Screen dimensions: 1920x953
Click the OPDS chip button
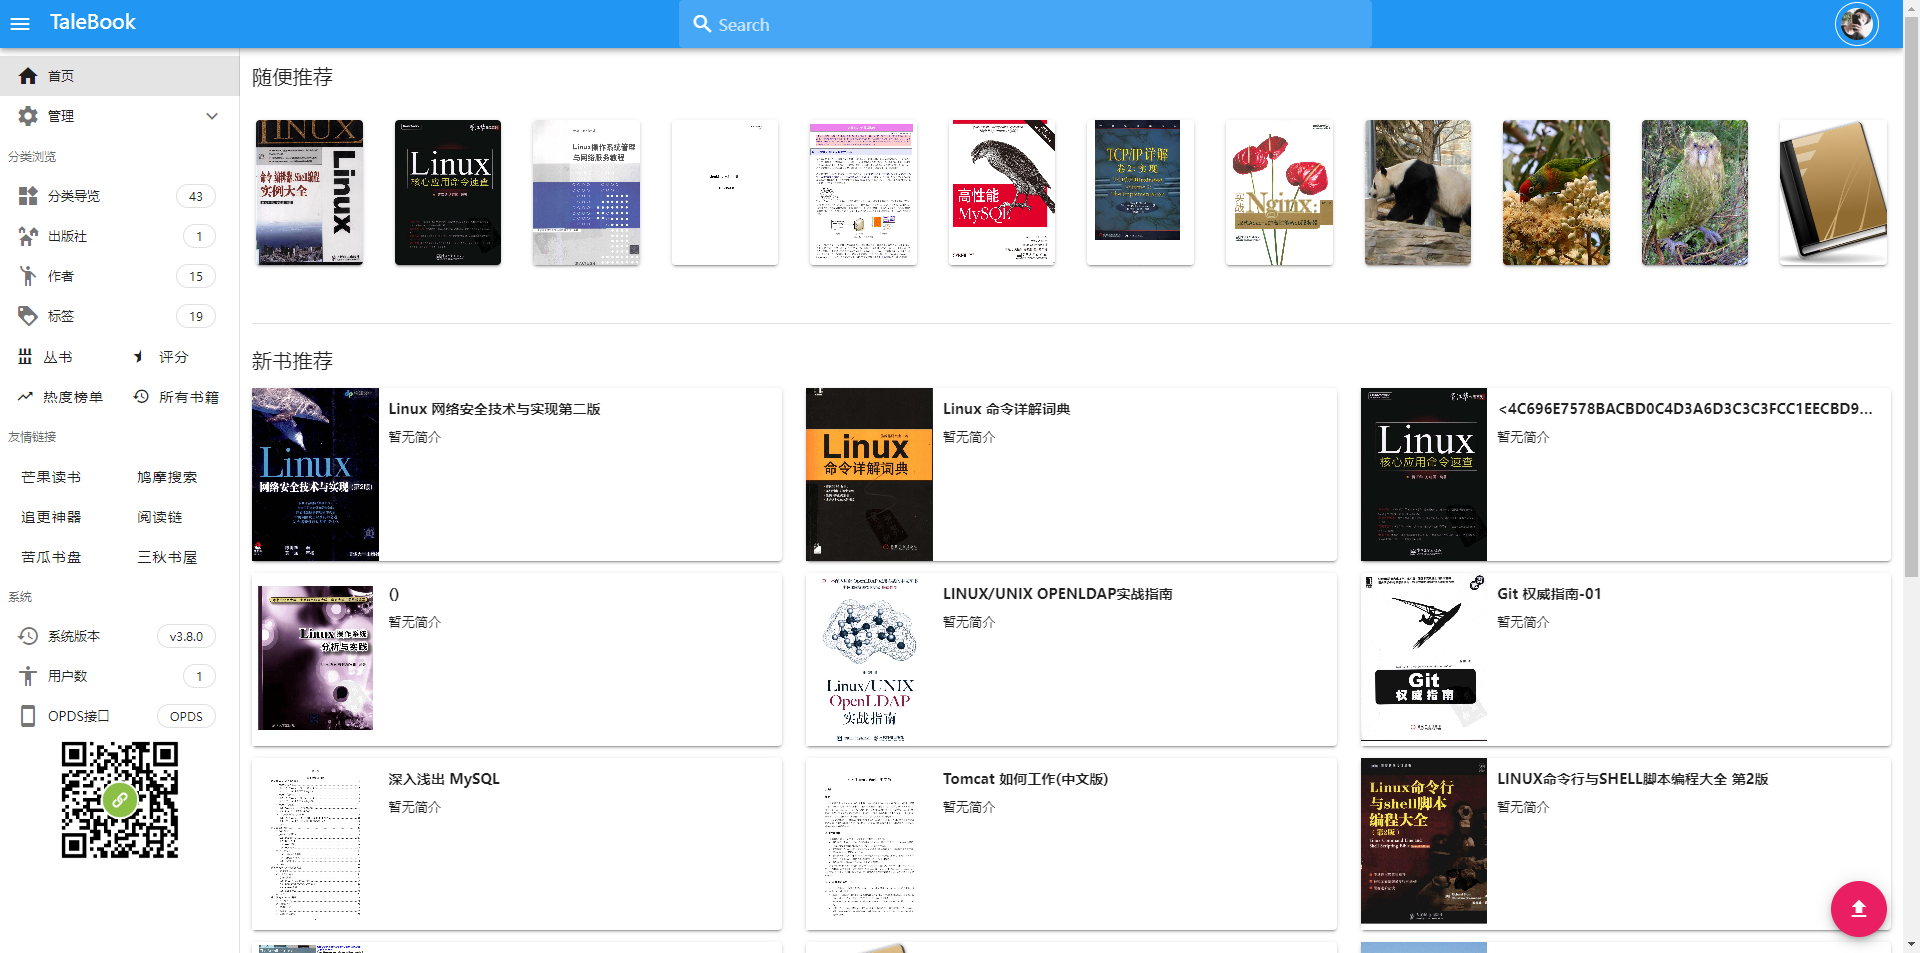click(x=186, y=716)
